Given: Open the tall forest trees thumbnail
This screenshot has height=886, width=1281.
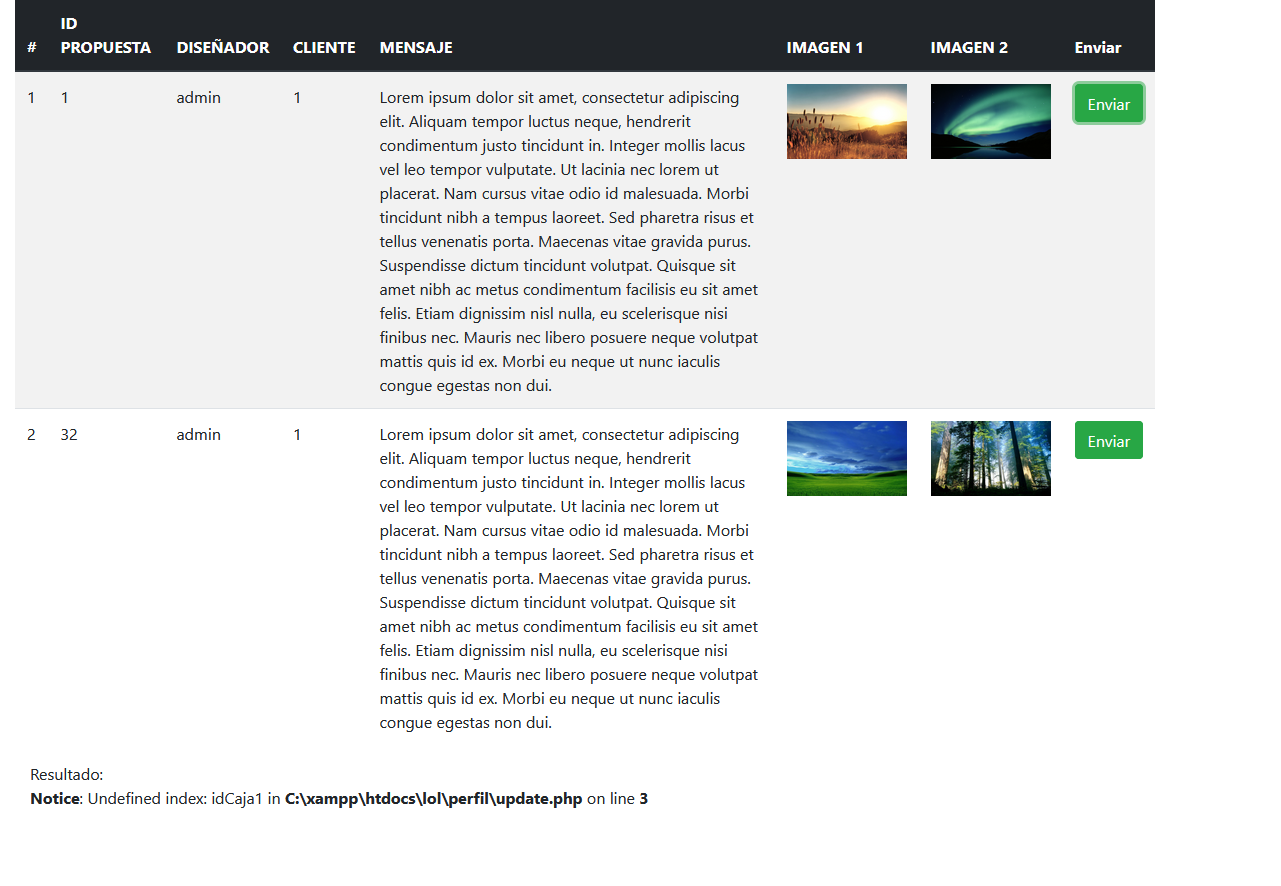Looking at the screenshot, I should pyautogui.click(x=991, y=458).
